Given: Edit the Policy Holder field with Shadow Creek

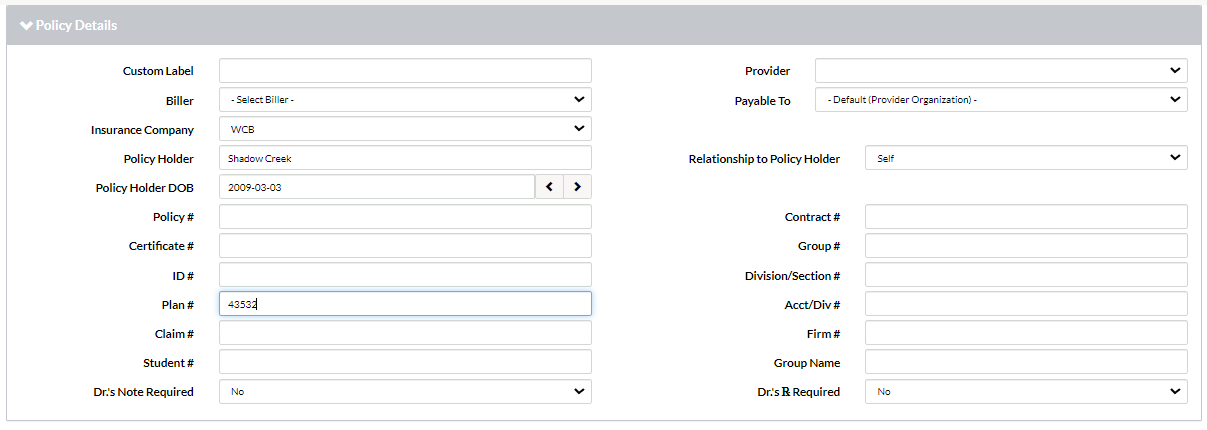Looking at the screenshot, I should pos(405,158).
